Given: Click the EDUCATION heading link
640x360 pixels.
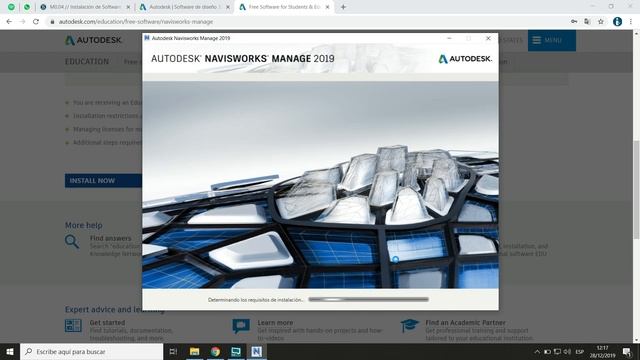Looking at the screenshot, I should [x=87, y=62].
